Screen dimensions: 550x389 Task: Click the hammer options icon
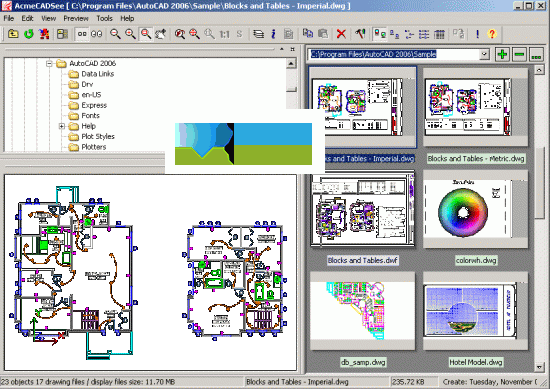tap(360, 34)
